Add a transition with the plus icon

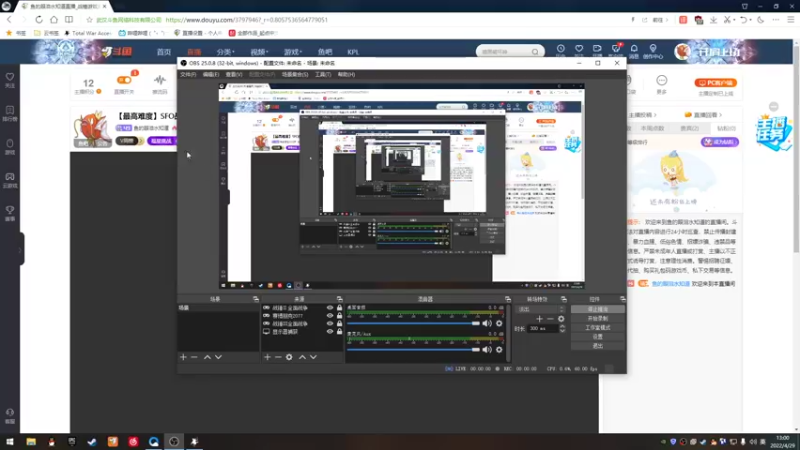tap(539, 319)
